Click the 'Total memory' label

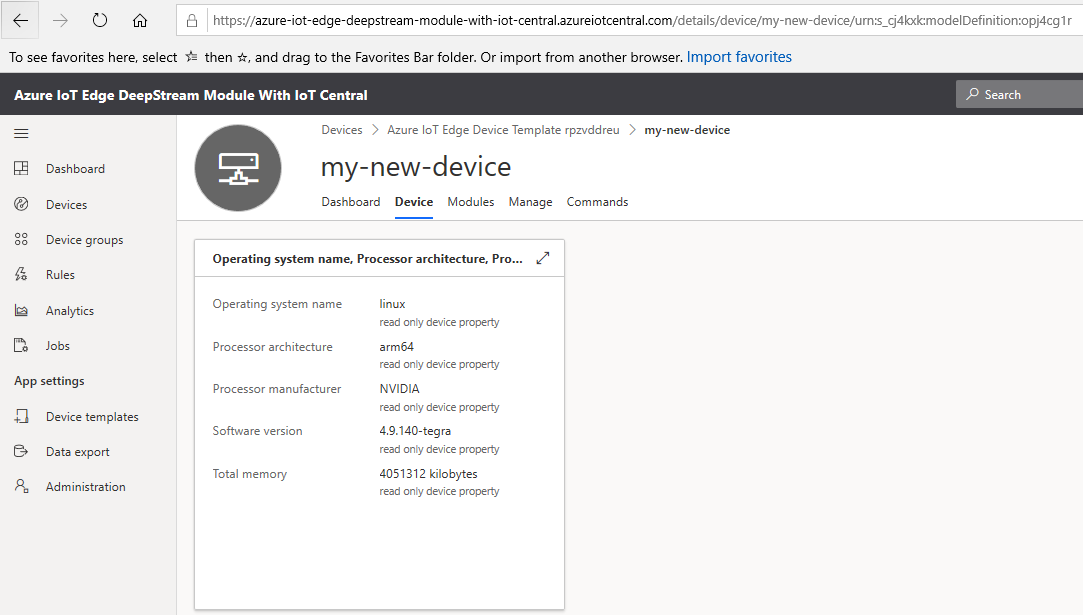(x=249, y=474)
